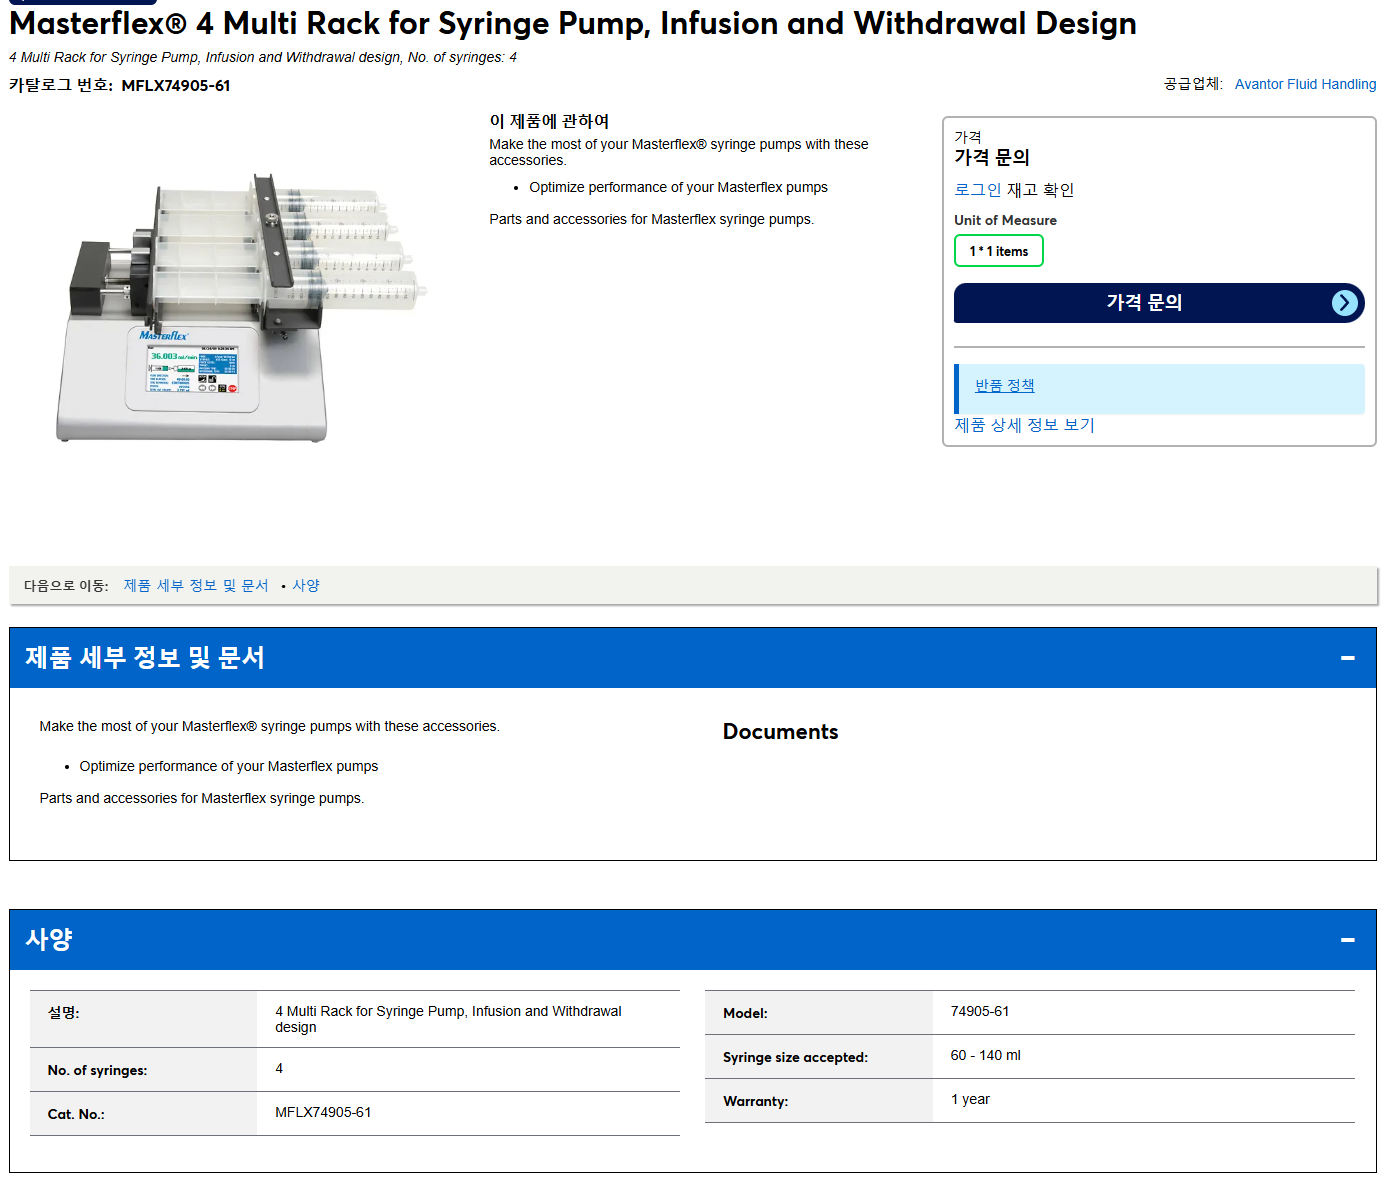Open the 반품 정책 link

click(x=1004, y=385)
